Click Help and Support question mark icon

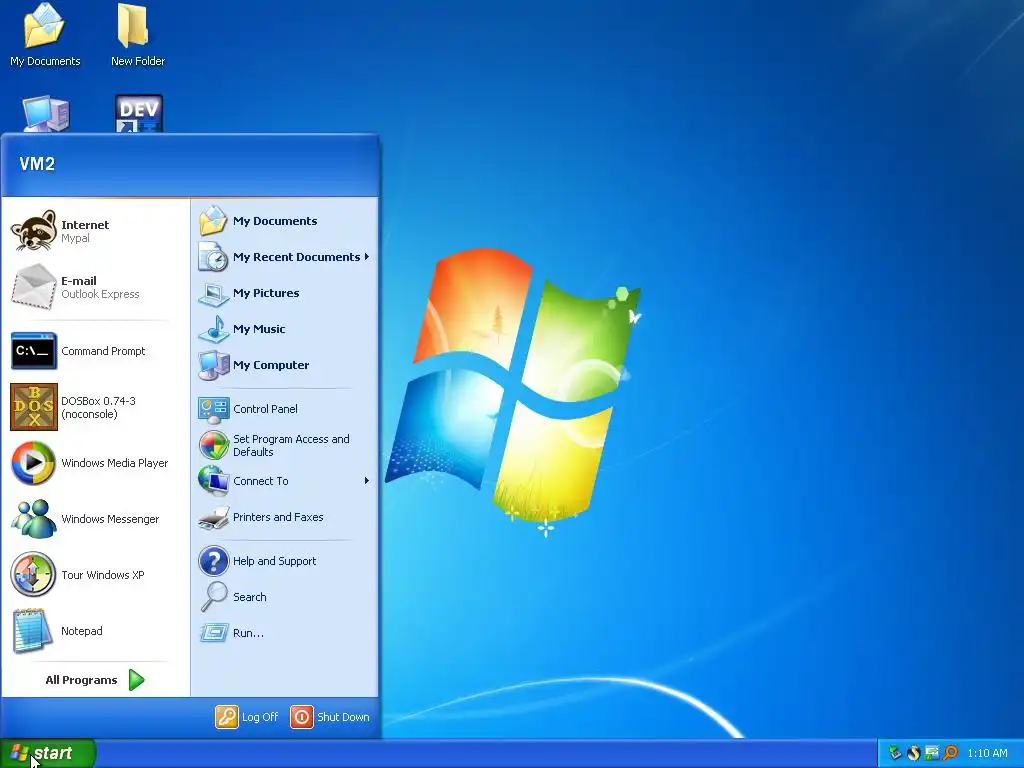214,561
